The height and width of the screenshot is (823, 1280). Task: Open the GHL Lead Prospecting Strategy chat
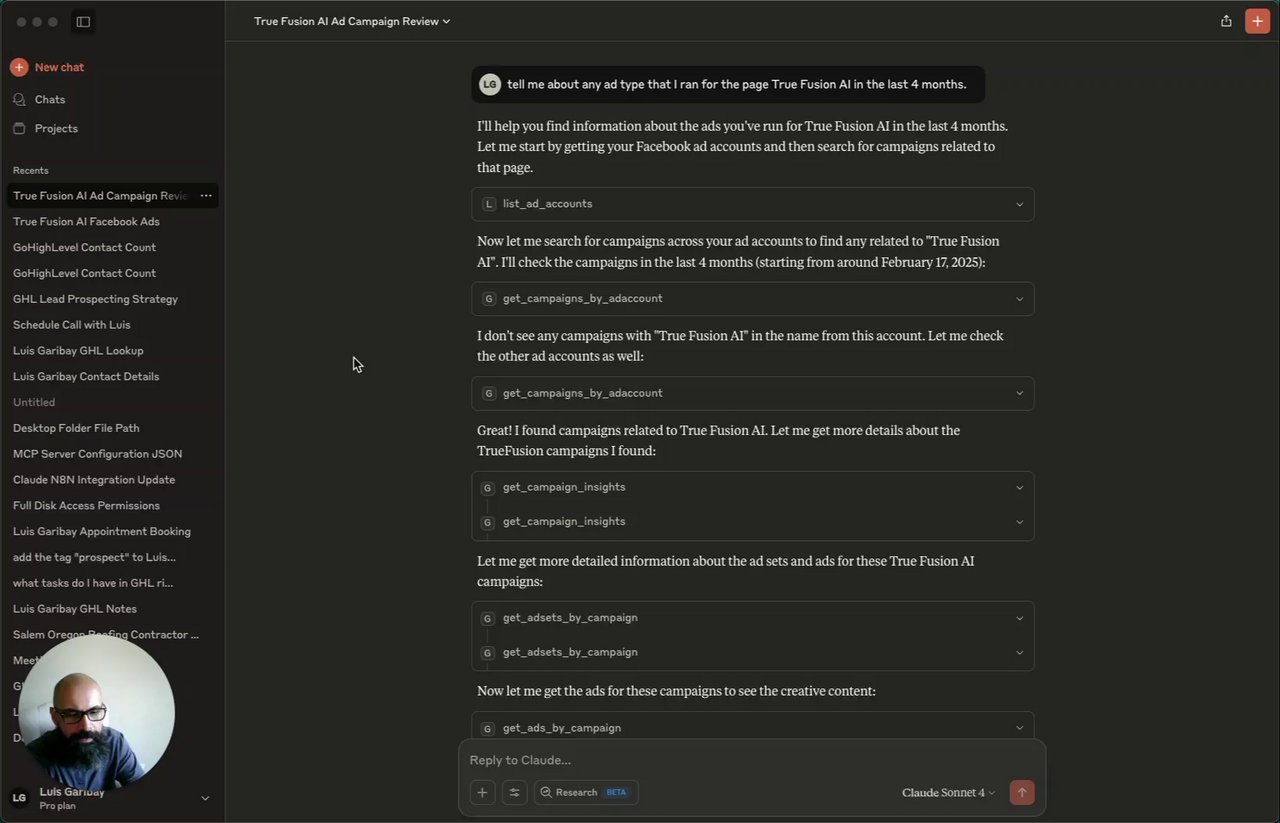click(x=95, y=299)
